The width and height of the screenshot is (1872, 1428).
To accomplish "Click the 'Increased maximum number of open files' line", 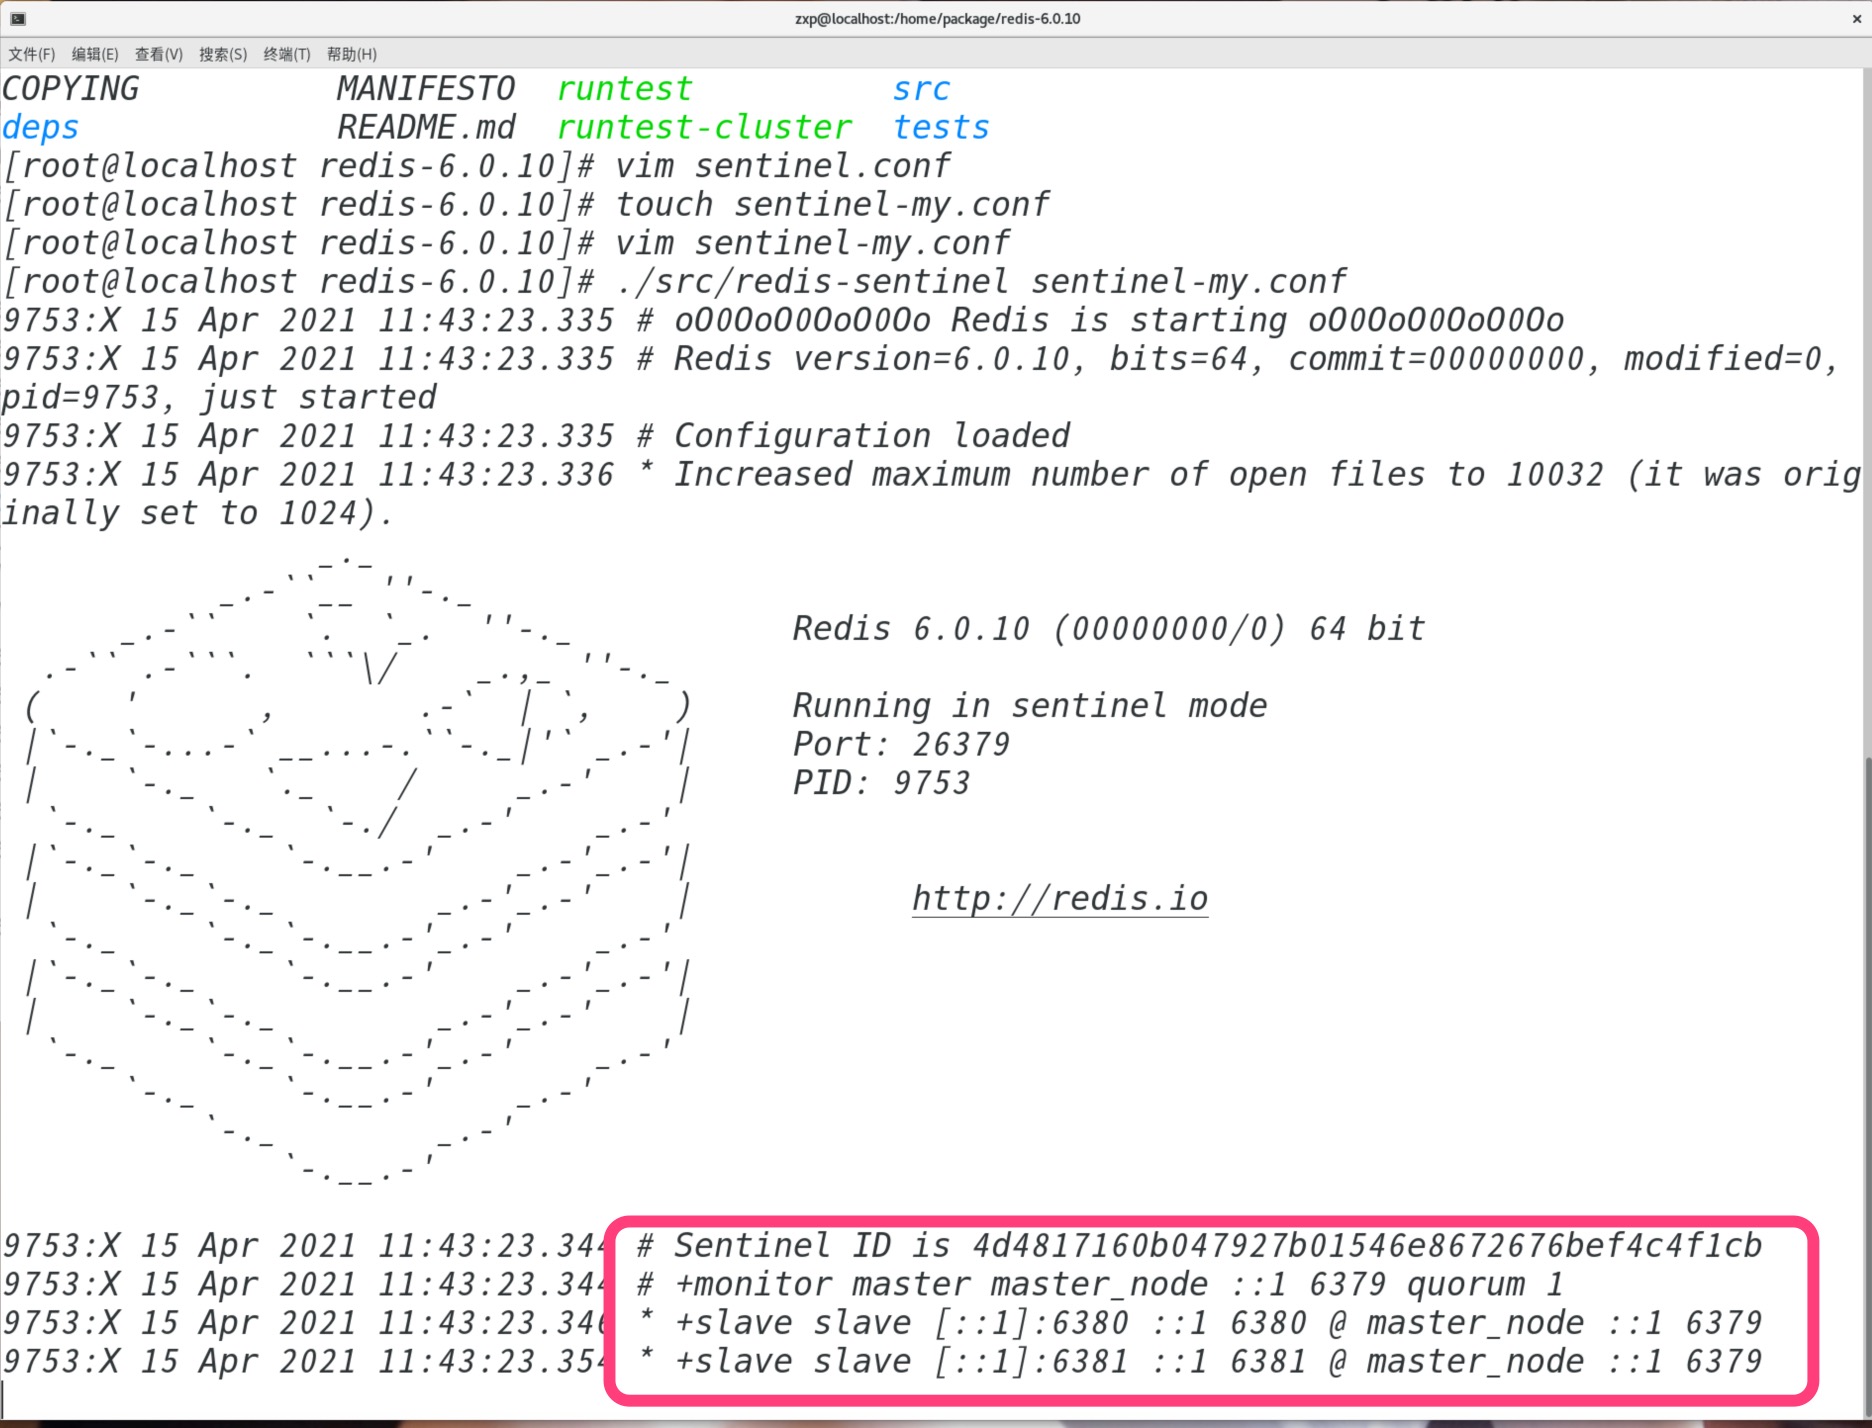I will pyautogui.click(x=931, y=475).
